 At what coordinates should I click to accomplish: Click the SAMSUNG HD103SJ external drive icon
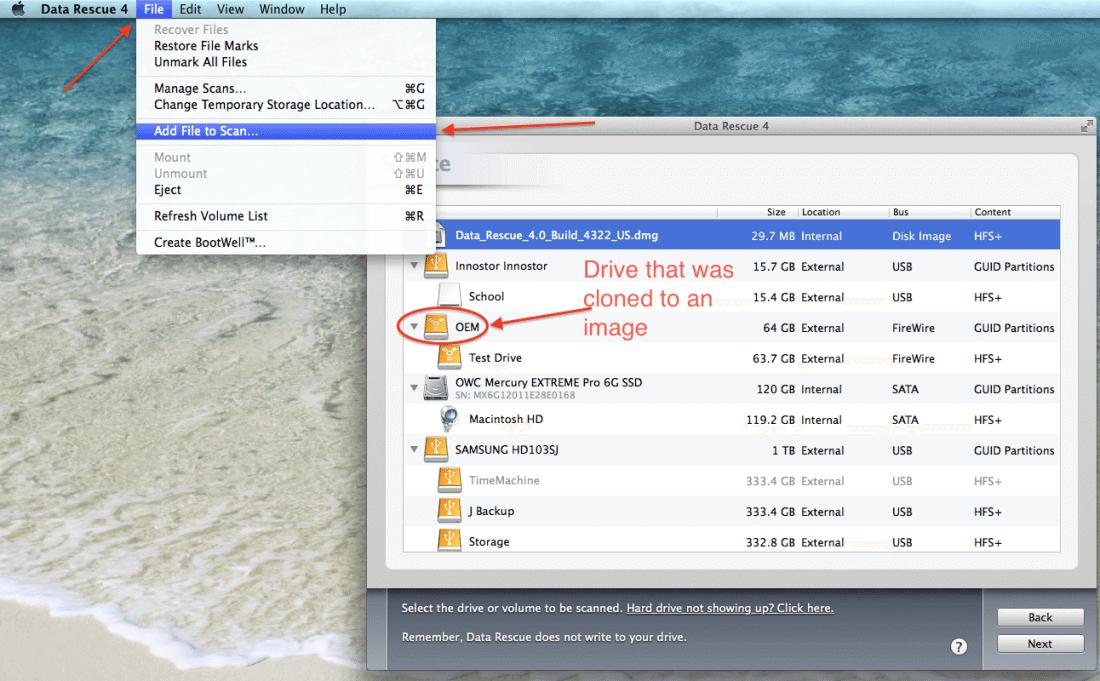pos(435,449)
